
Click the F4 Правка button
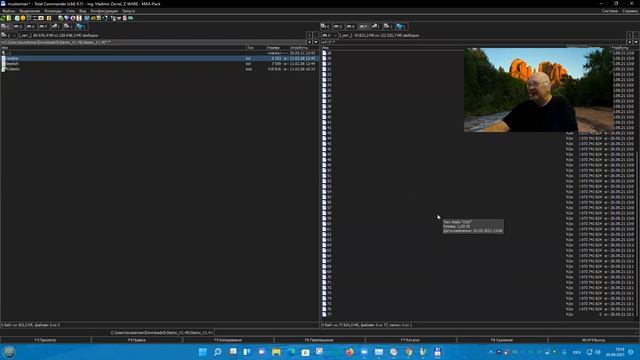coord(137,340)
